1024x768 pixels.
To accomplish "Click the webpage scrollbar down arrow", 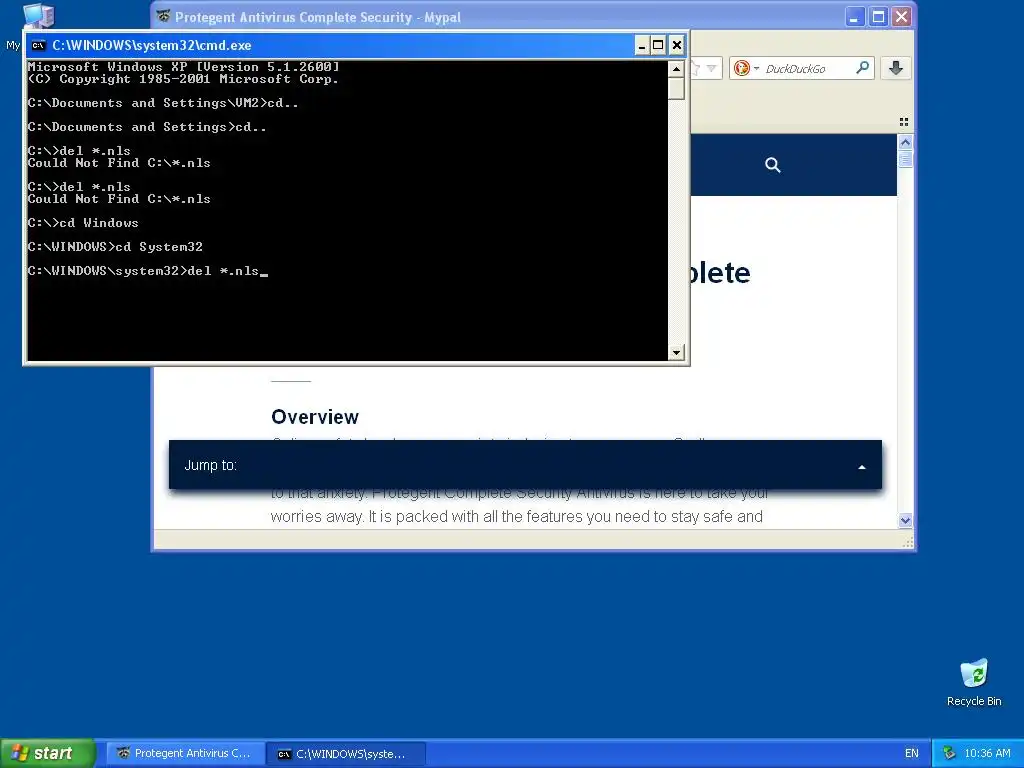I will coord(905,520).
